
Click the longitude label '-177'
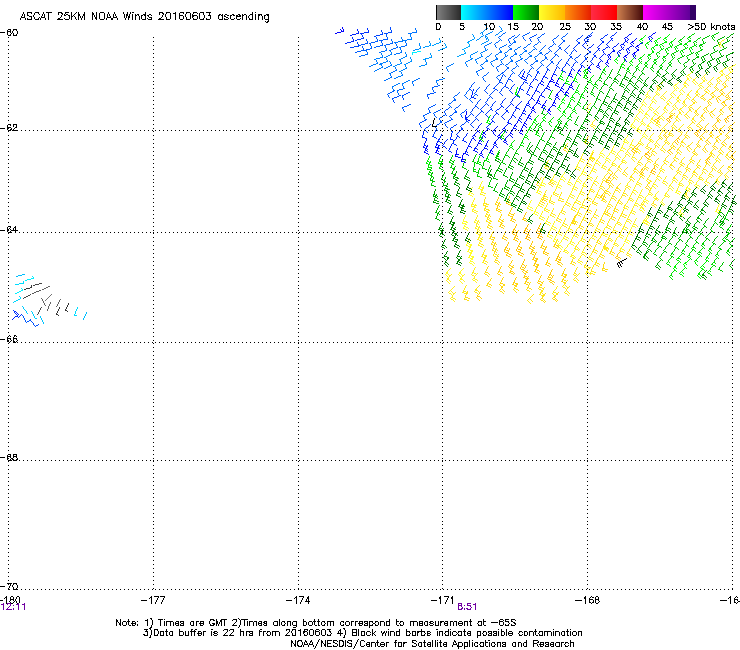[x=153, y=600]
